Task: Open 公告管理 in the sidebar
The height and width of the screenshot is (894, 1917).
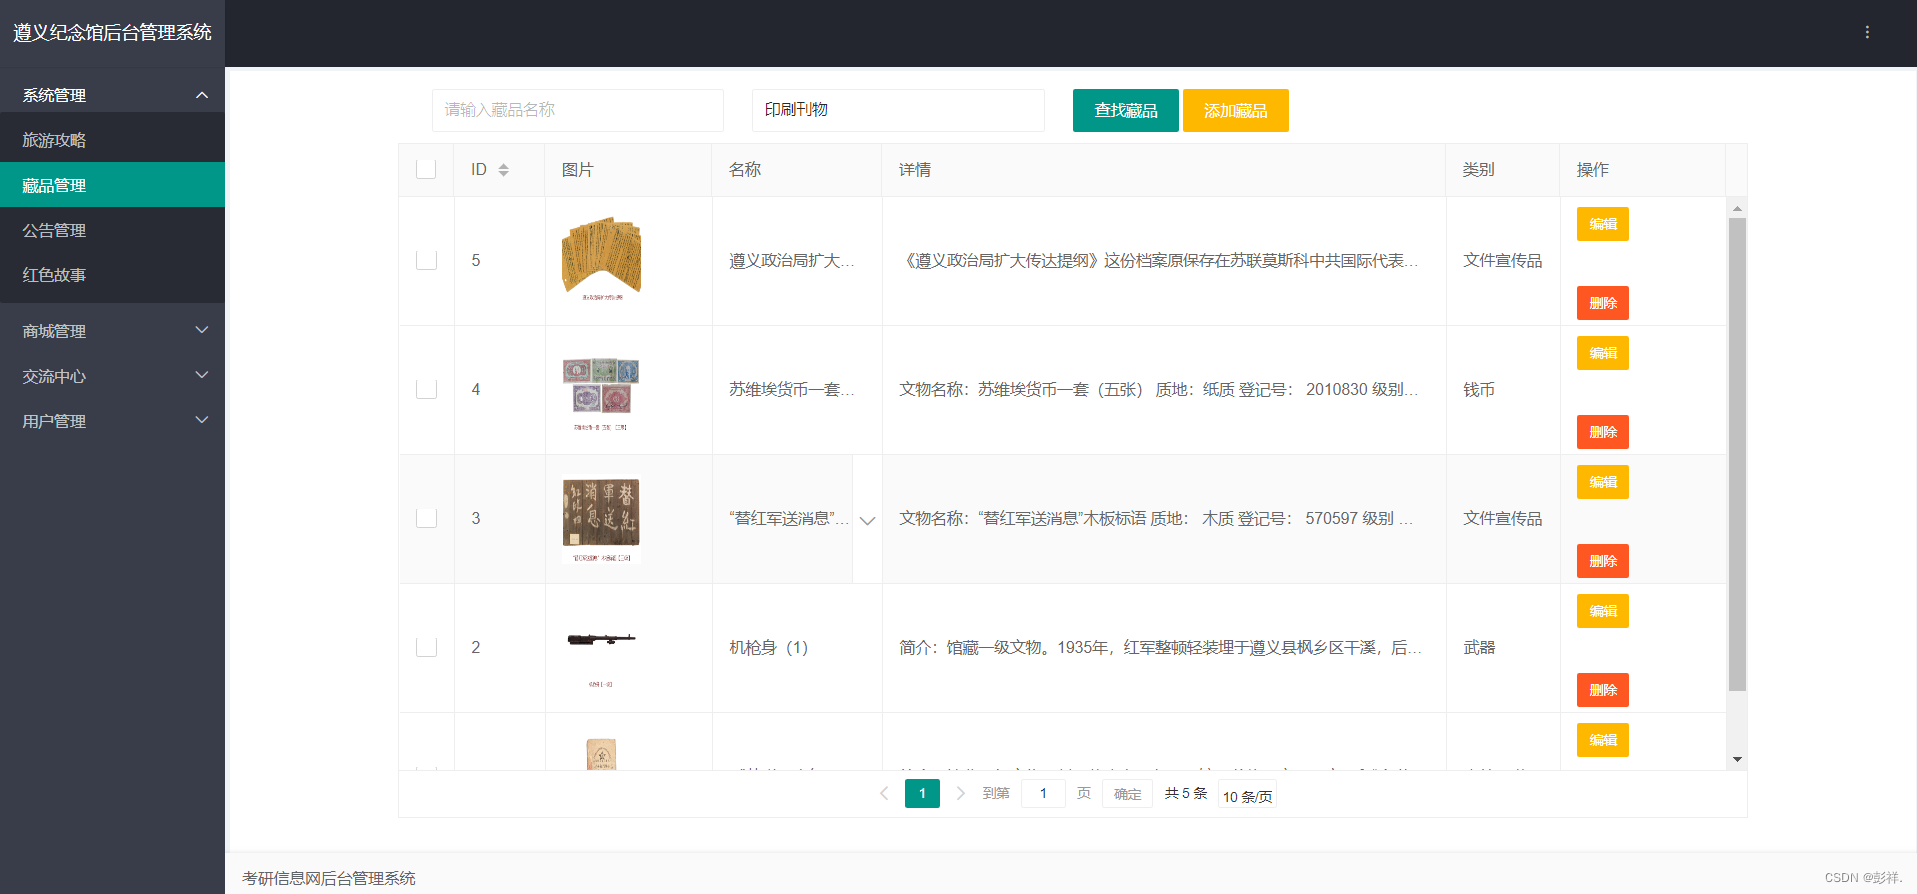Action: 112,230
